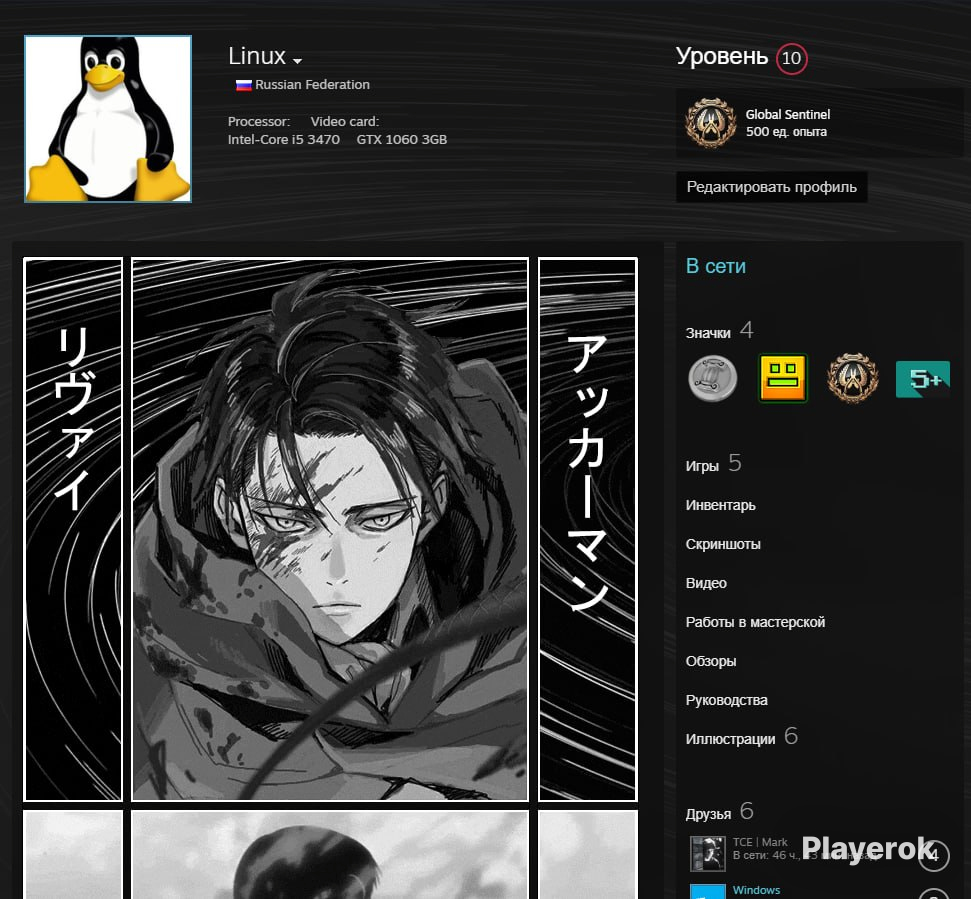Open the Значки badges section

pyautogui.click(x=708, y=333)
